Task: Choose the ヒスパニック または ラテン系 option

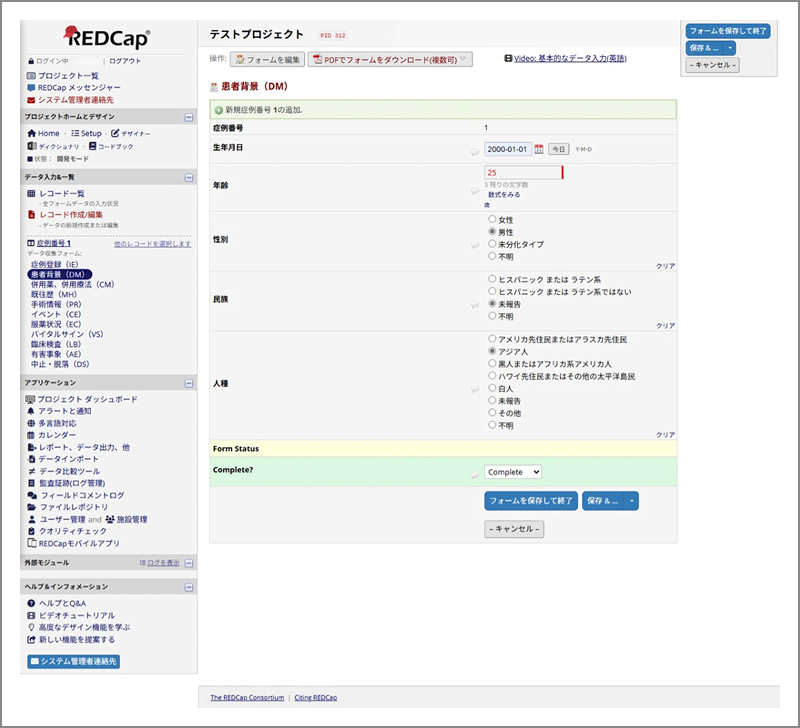Action: (491, 279)
